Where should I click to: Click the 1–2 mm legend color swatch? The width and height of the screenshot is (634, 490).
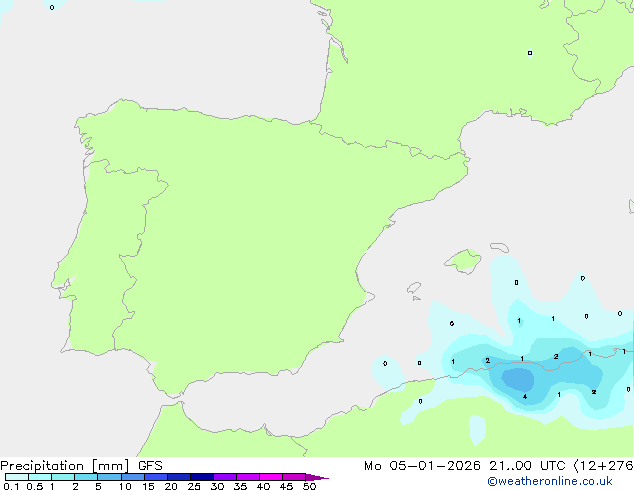63,477
